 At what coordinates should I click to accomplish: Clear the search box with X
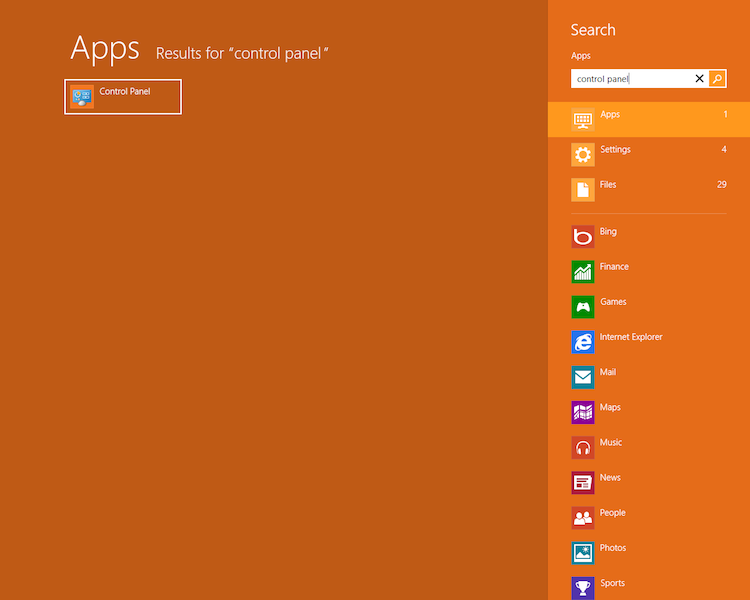(700, 79)
